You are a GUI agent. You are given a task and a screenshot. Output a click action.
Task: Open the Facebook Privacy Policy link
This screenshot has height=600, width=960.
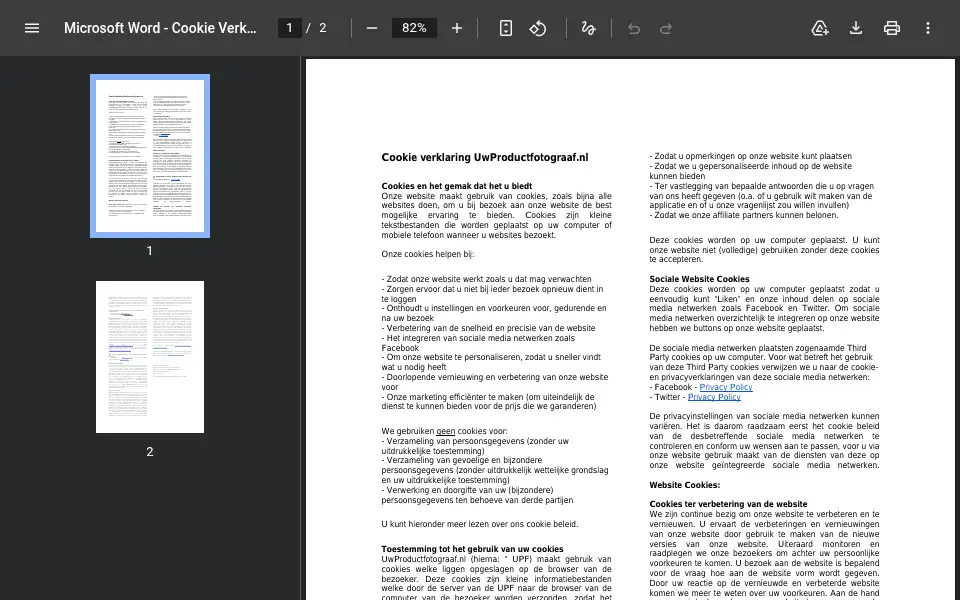tap(726, 387)
